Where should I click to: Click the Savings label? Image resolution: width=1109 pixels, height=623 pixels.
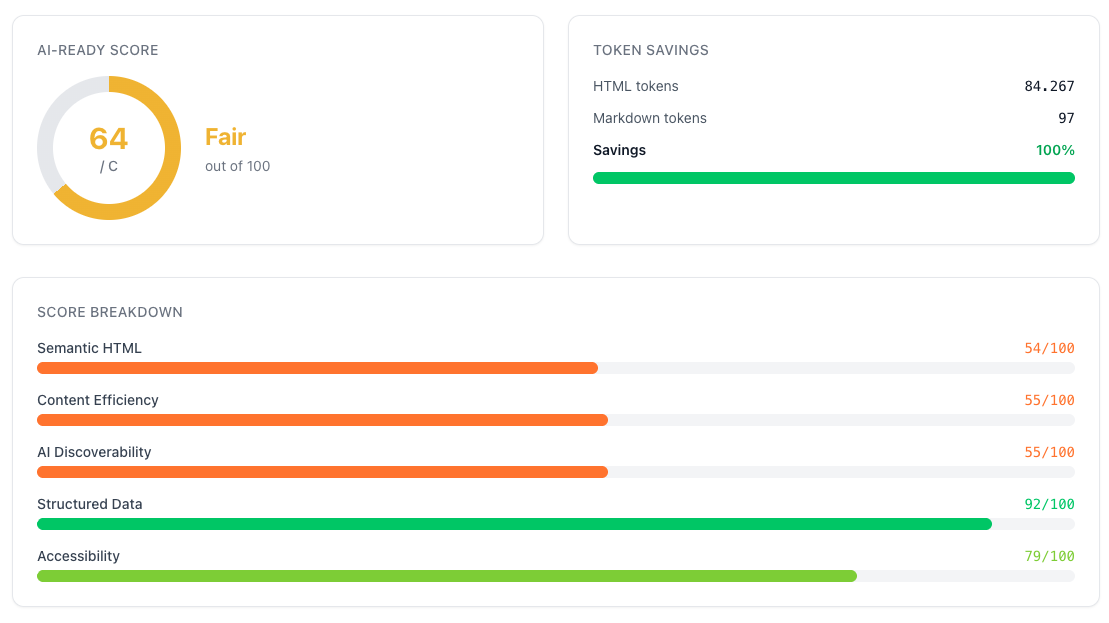(620, 150)
